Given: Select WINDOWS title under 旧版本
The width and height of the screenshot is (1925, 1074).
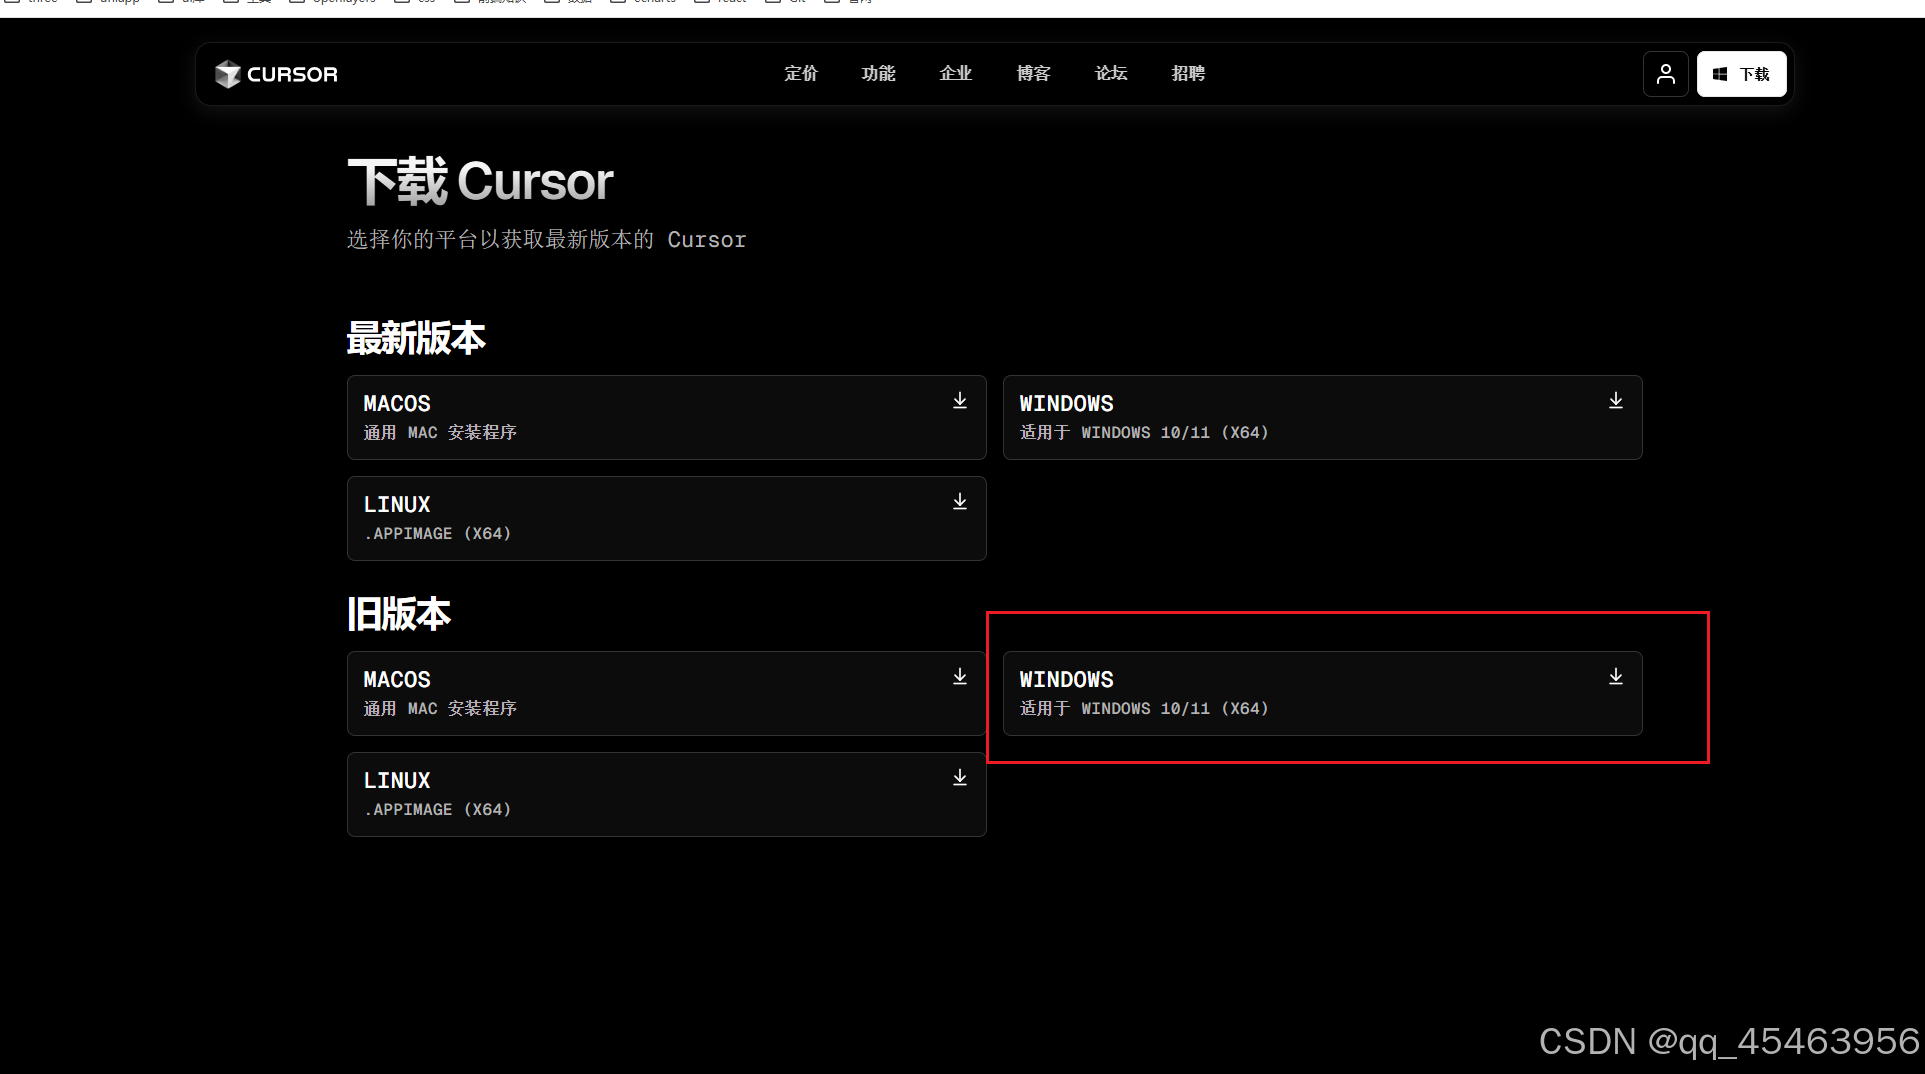Looking at the screenshot, I should [1066, 680].
